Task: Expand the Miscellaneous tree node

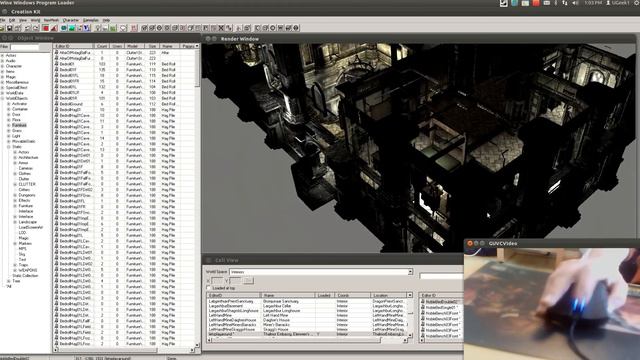Action: coord(2,82)
